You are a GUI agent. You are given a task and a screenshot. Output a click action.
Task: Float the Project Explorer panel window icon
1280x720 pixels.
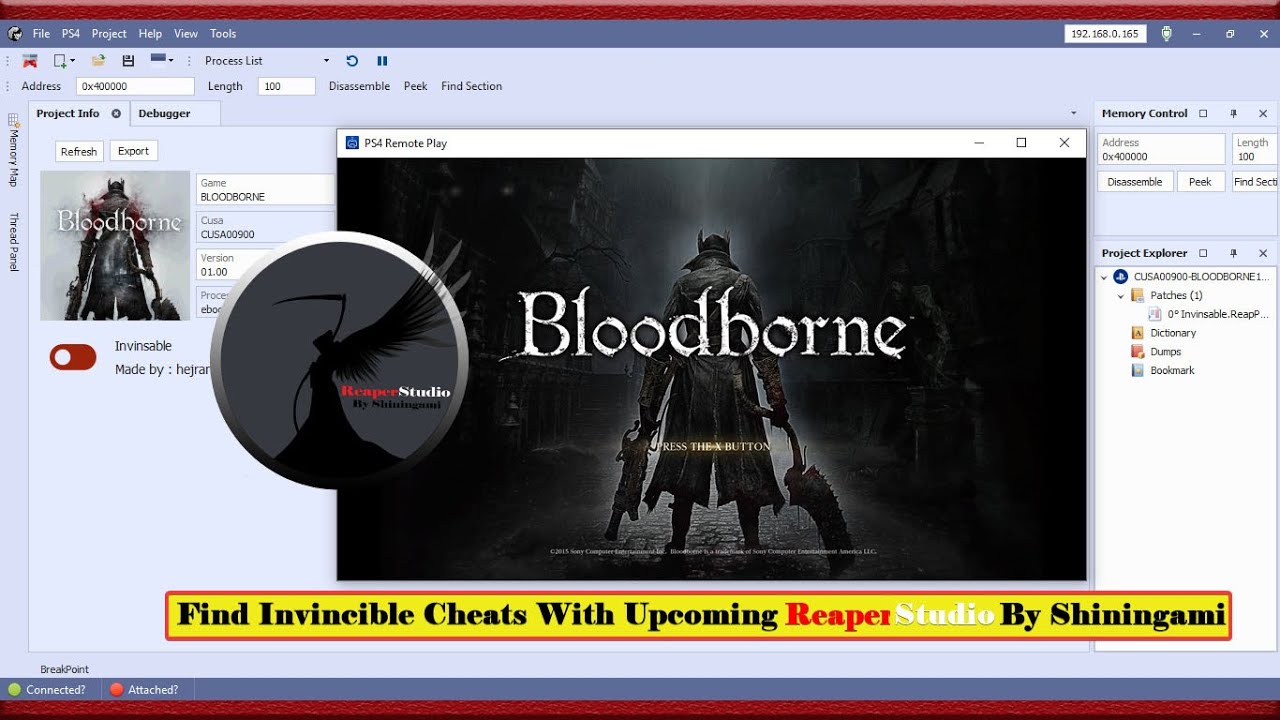(x=1203, y=254)
